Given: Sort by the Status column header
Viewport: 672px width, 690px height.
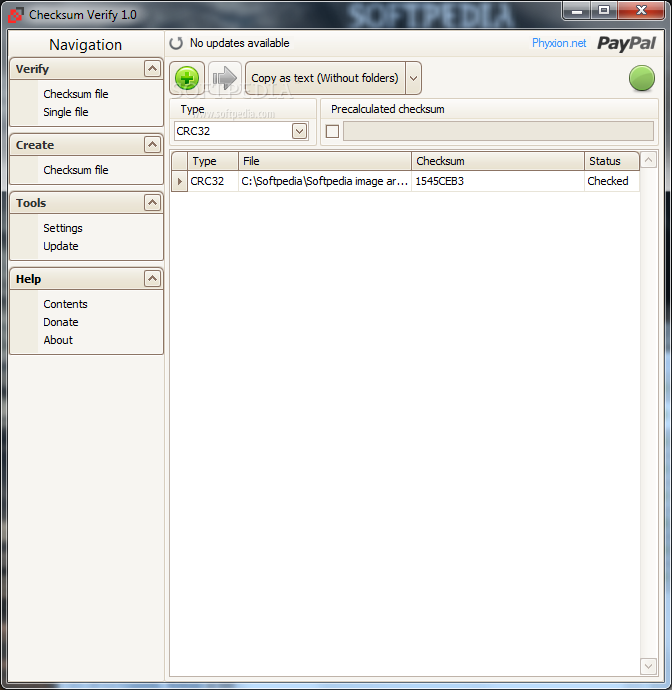Looking at the screenshot, I should (x=612, y=161).
